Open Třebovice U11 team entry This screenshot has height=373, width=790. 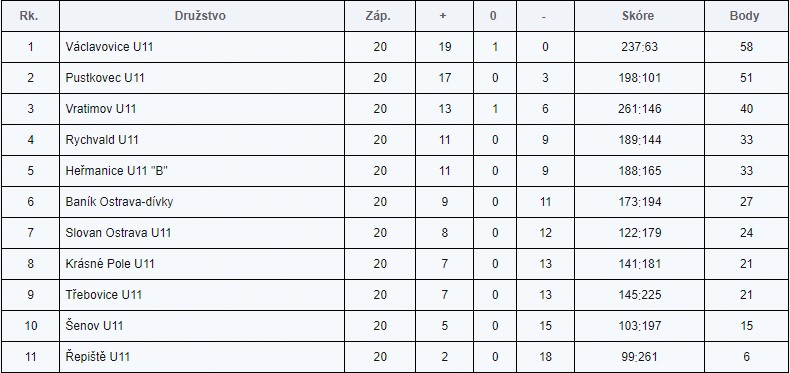click(x=104, y=294)
